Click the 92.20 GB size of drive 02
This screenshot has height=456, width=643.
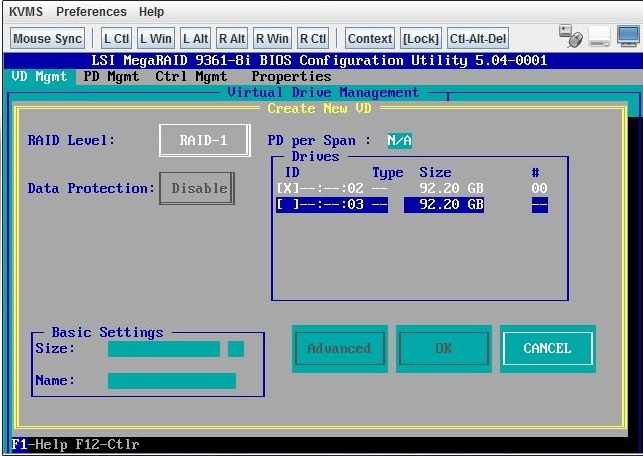pyautogui.click(x=451, y=188)
